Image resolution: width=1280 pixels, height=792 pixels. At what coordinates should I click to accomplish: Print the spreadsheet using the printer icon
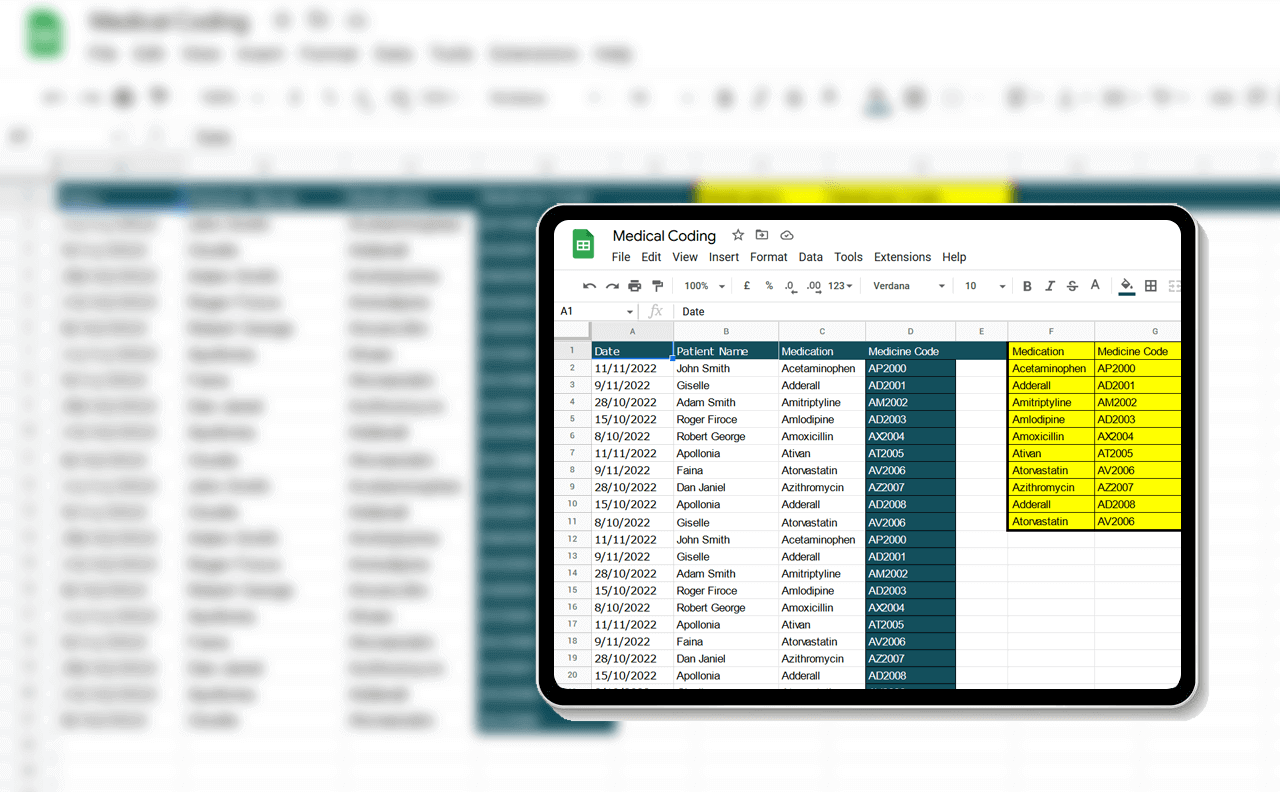click(x=635, y=286)
